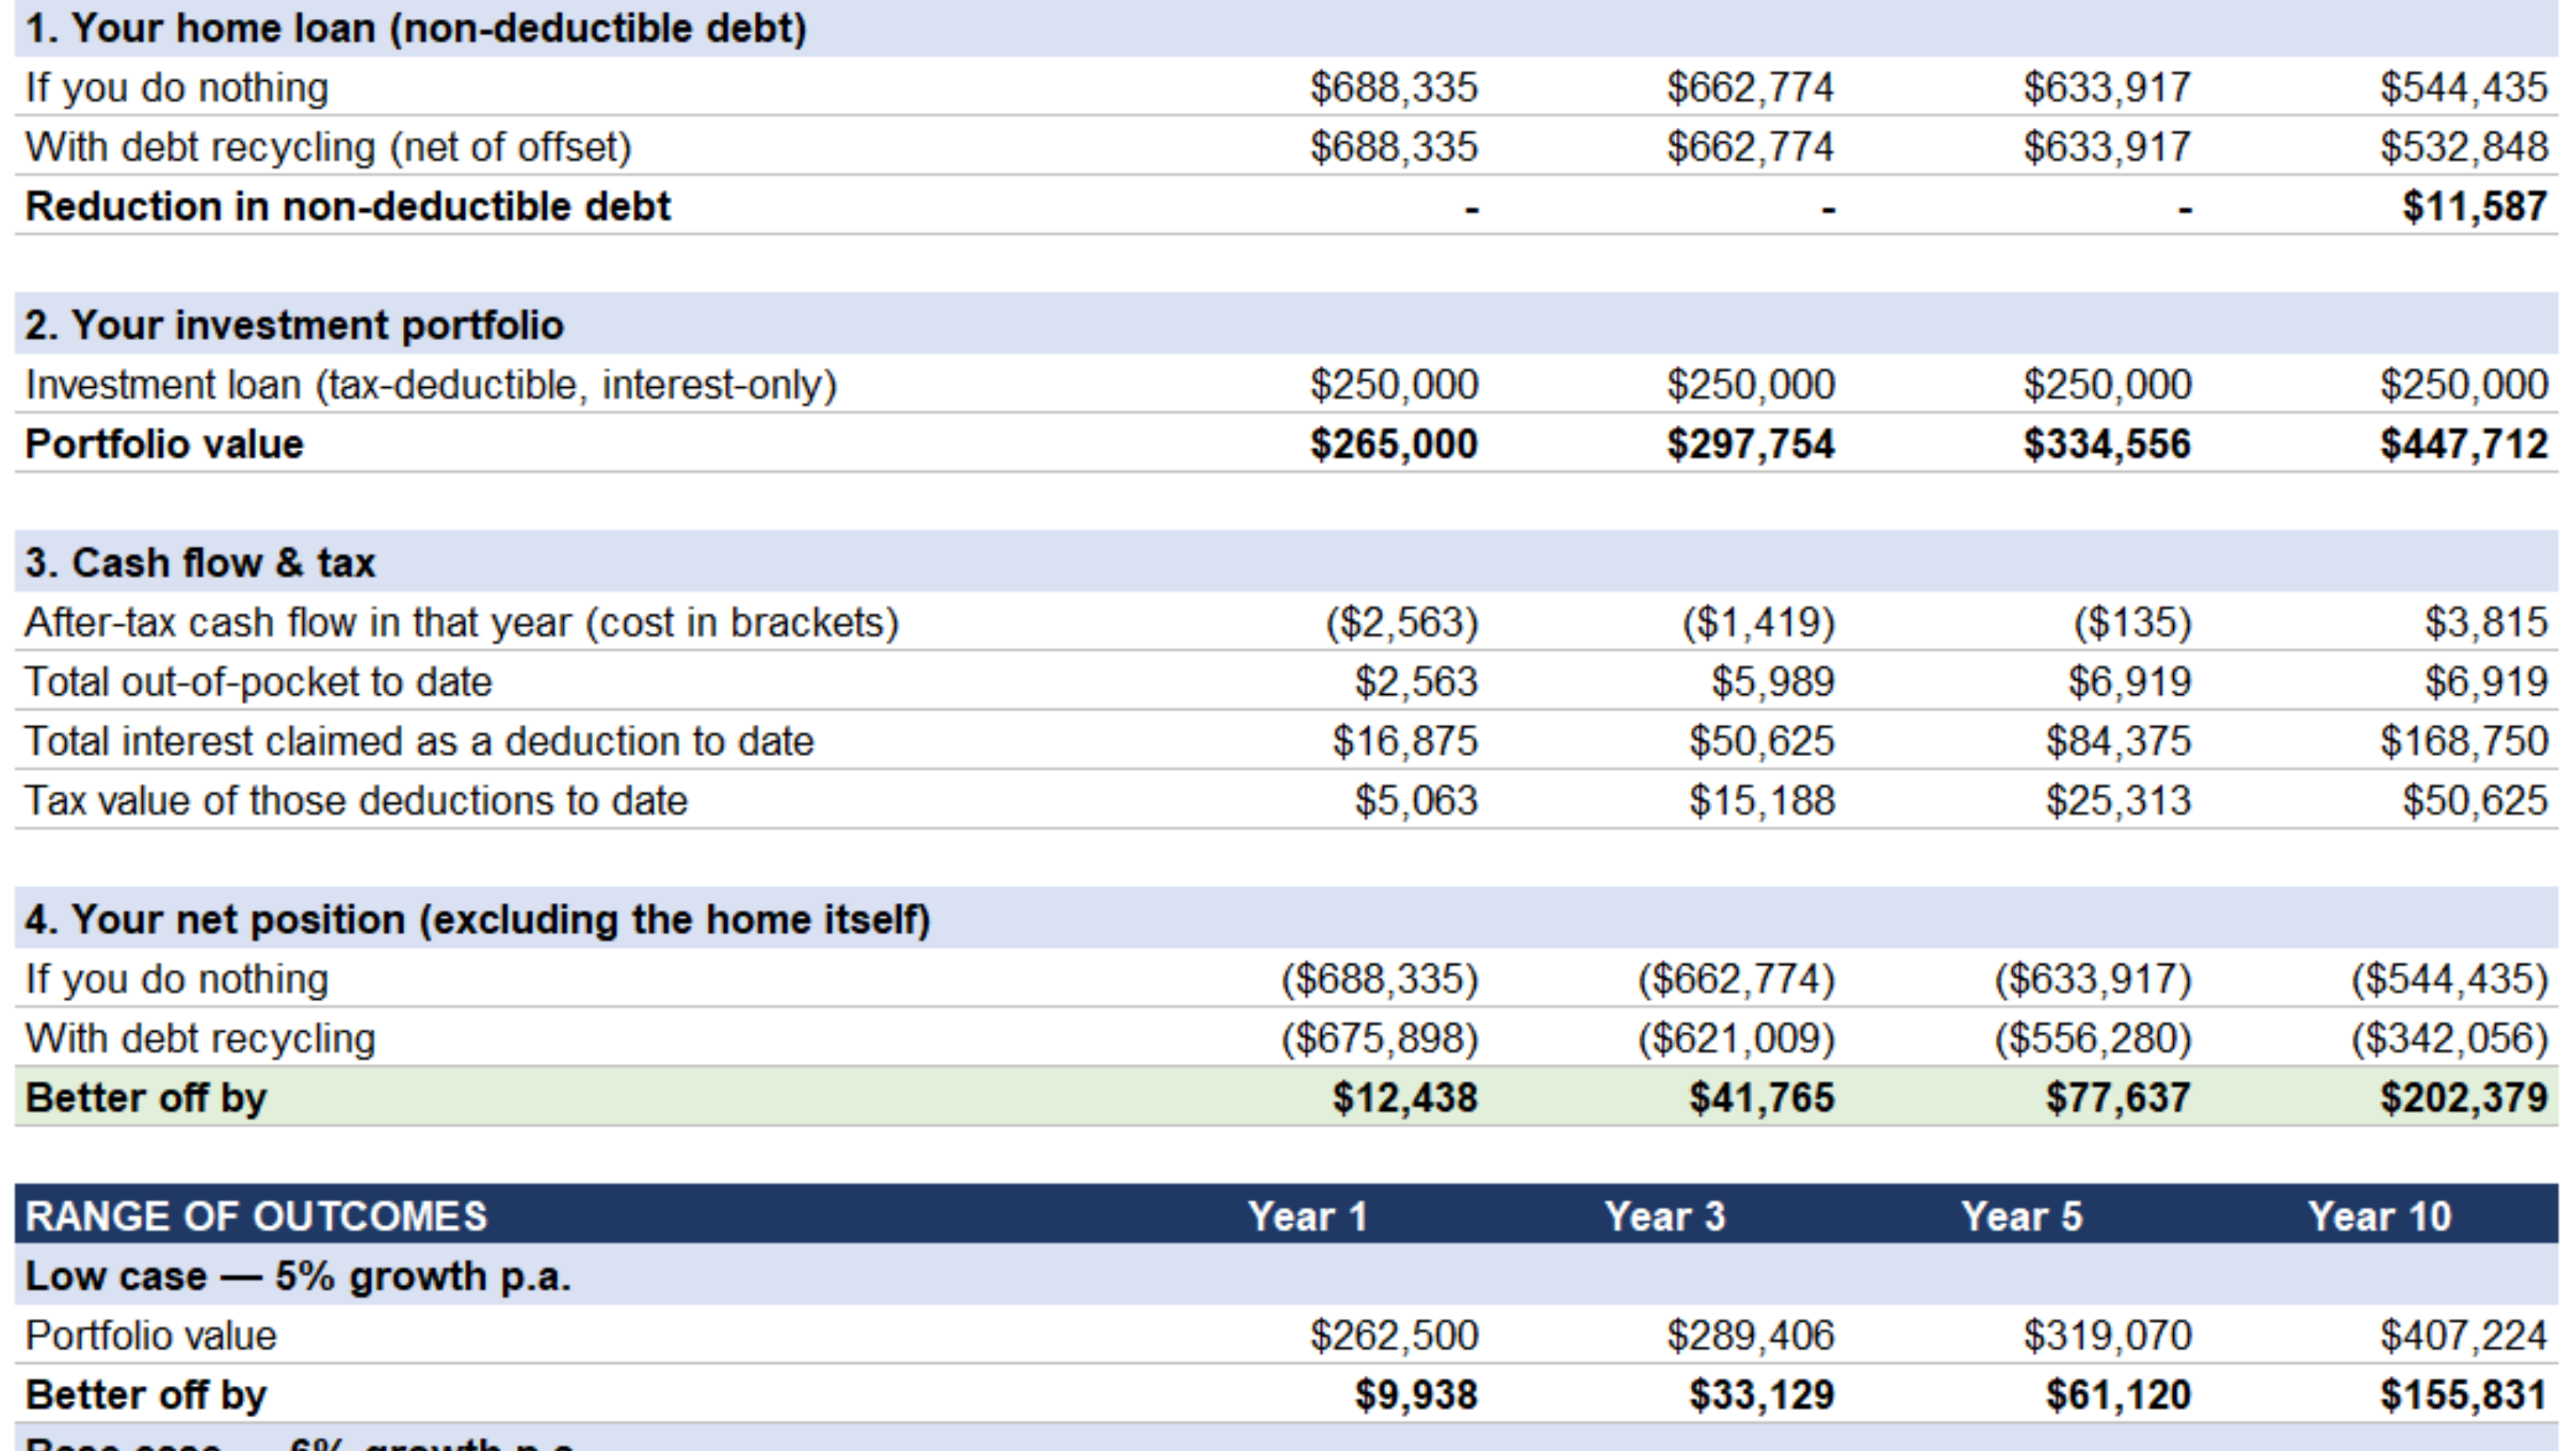Select the $50,625 tax value of deductions
The height and width of the screenshot is (1451, 2576).
(2474, 801)
